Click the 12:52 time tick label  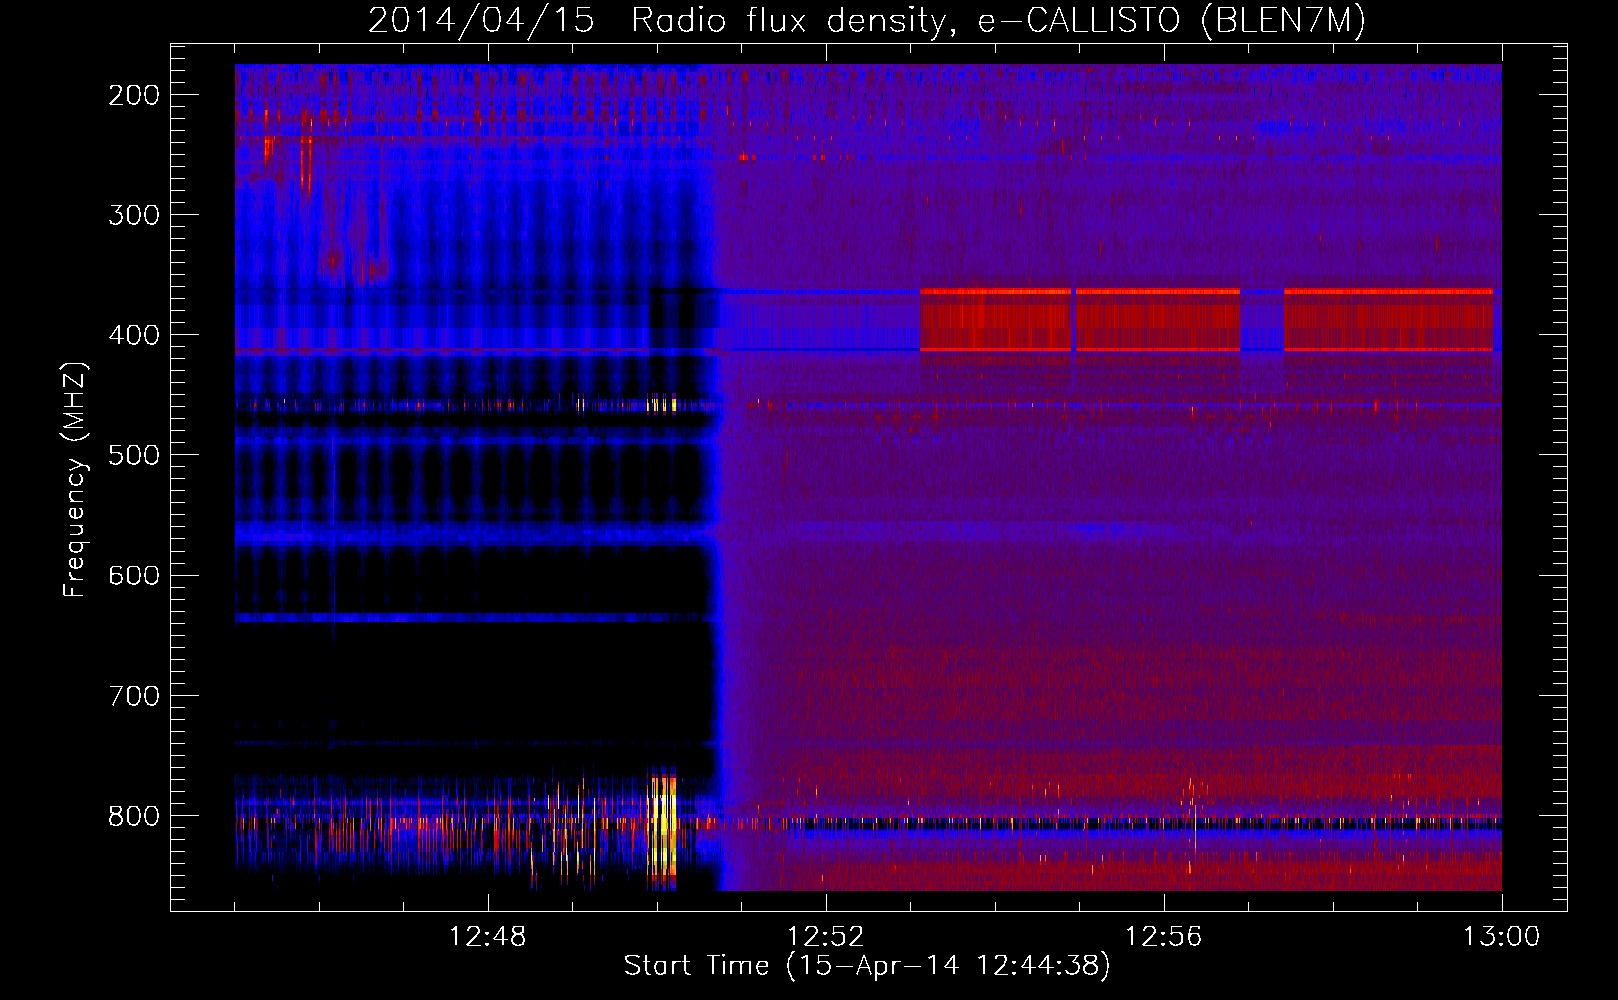(x=826, y=937)
